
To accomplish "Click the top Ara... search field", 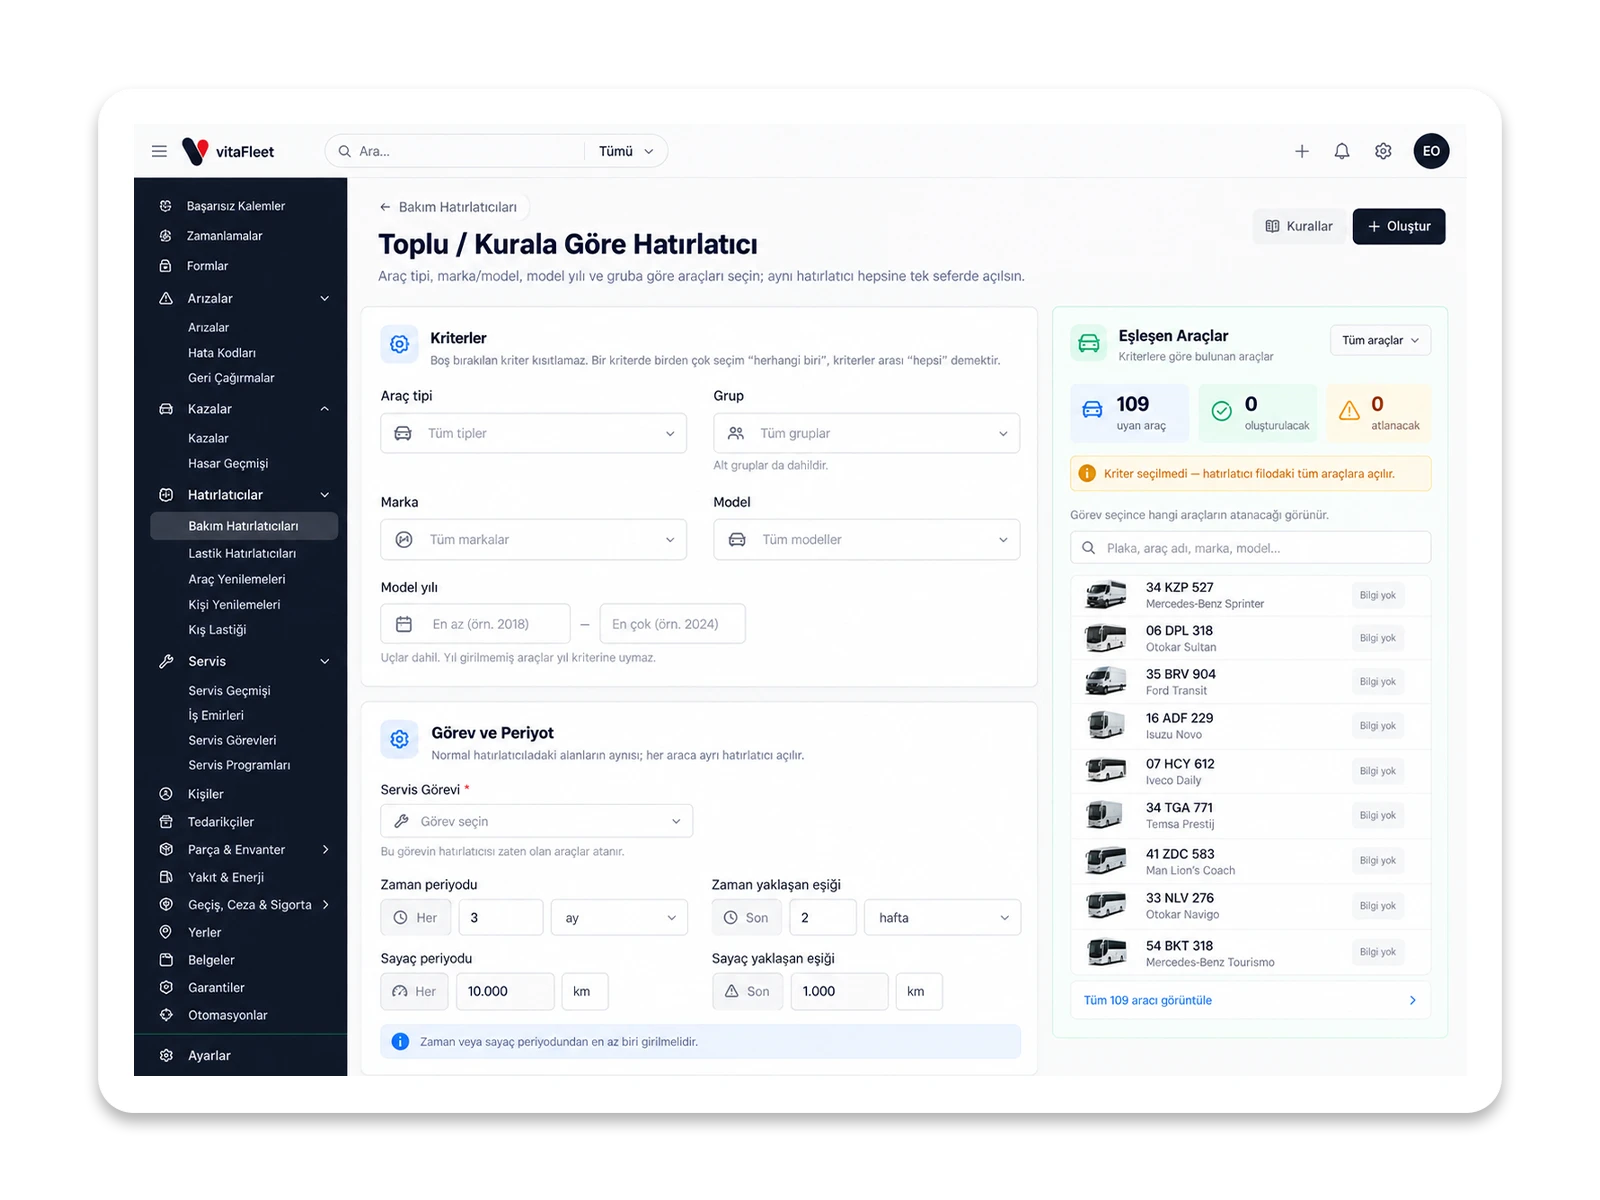I will point(455,151).
